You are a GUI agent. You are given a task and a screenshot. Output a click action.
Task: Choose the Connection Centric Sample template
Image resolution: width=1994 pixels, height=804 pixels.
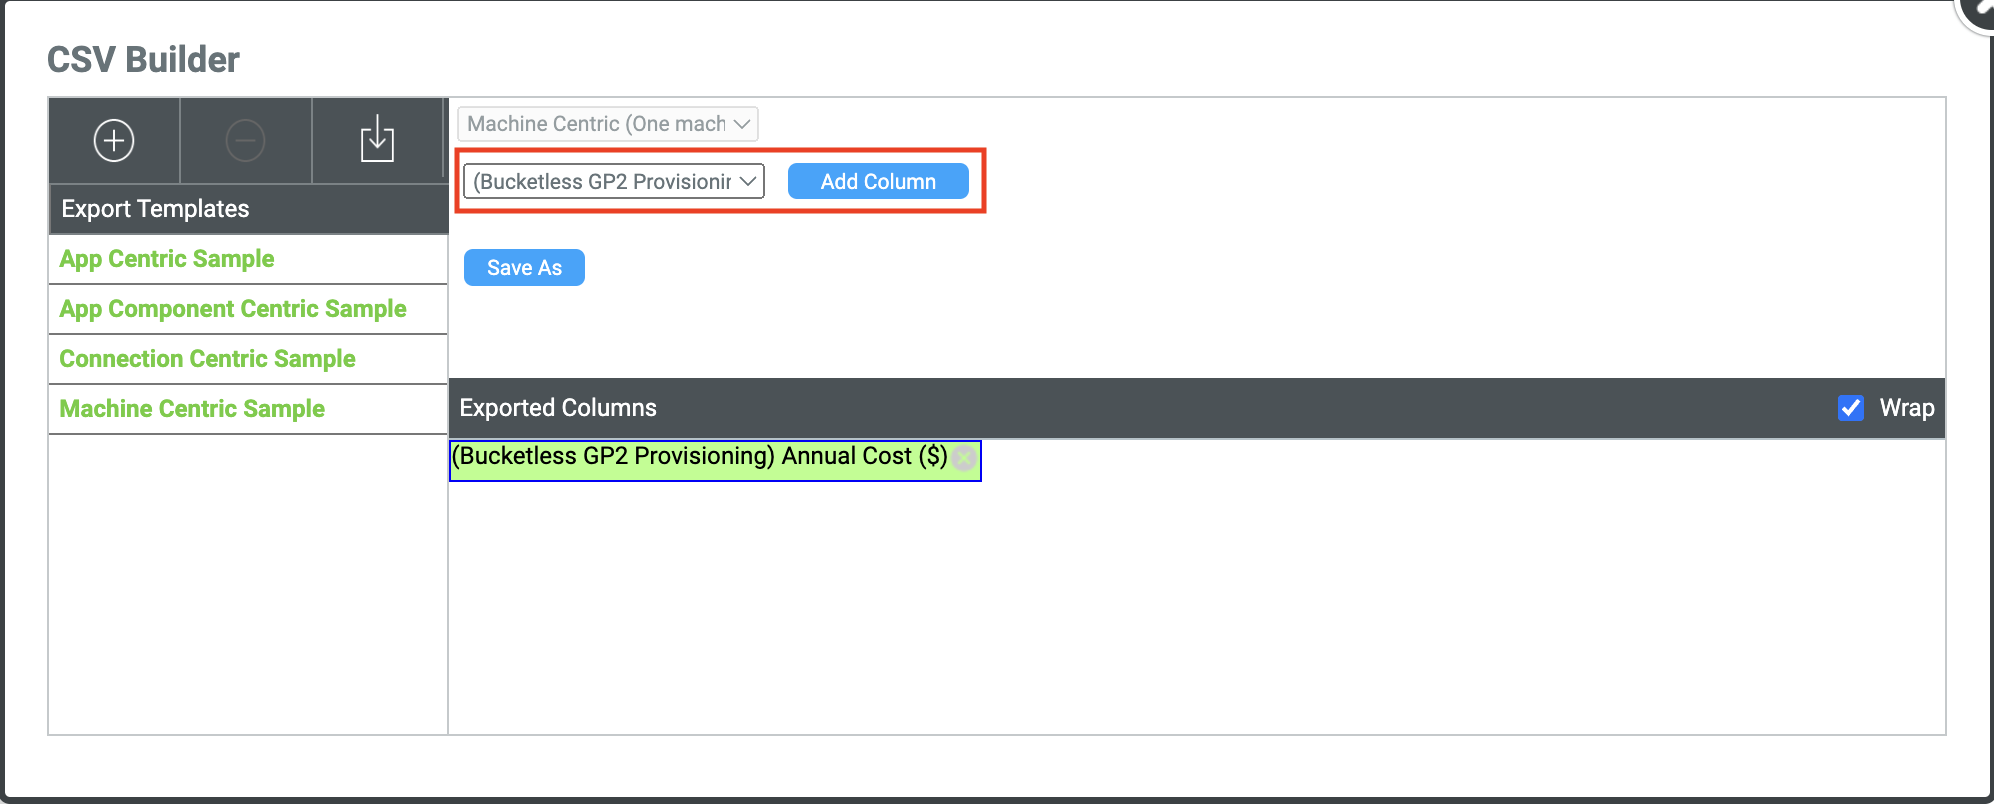coord(207,359)
